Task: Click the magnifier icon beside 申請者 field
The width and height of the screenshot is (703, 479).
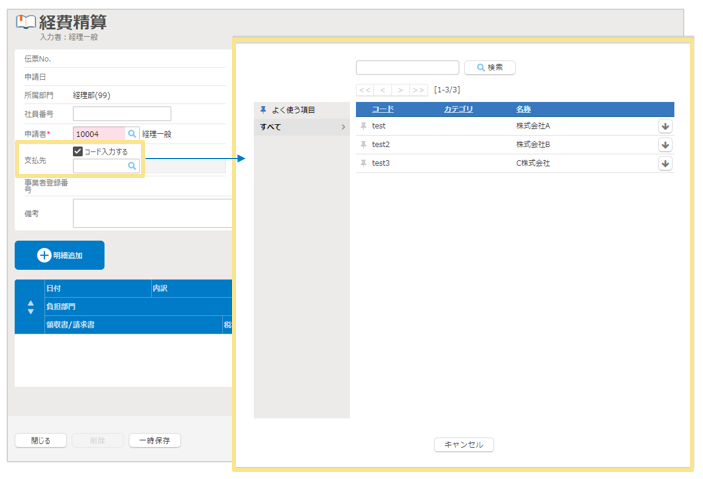Action: click(x=132, y=133)
